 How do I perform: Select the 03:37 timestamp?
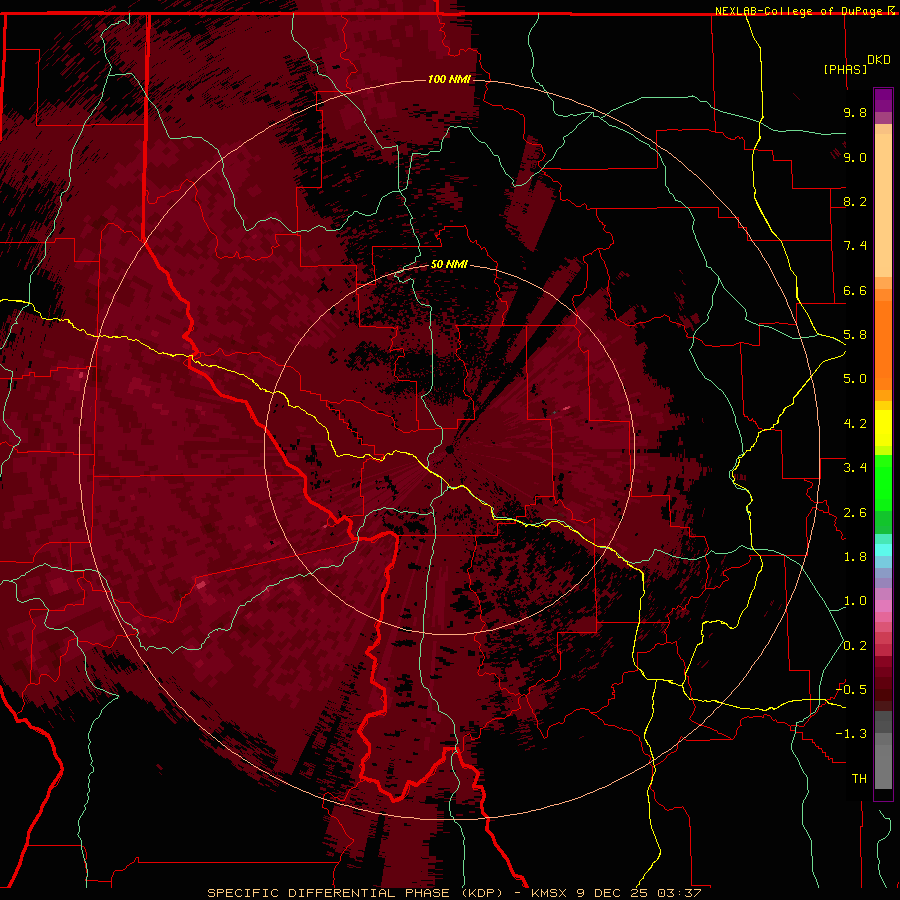[680, 893]
